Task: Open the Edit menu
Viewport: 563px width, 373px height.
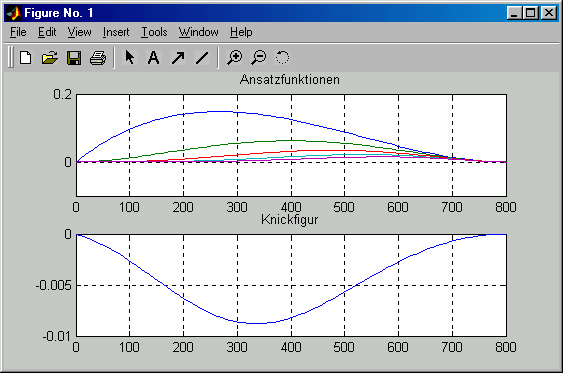Action: tap(47, 32)
